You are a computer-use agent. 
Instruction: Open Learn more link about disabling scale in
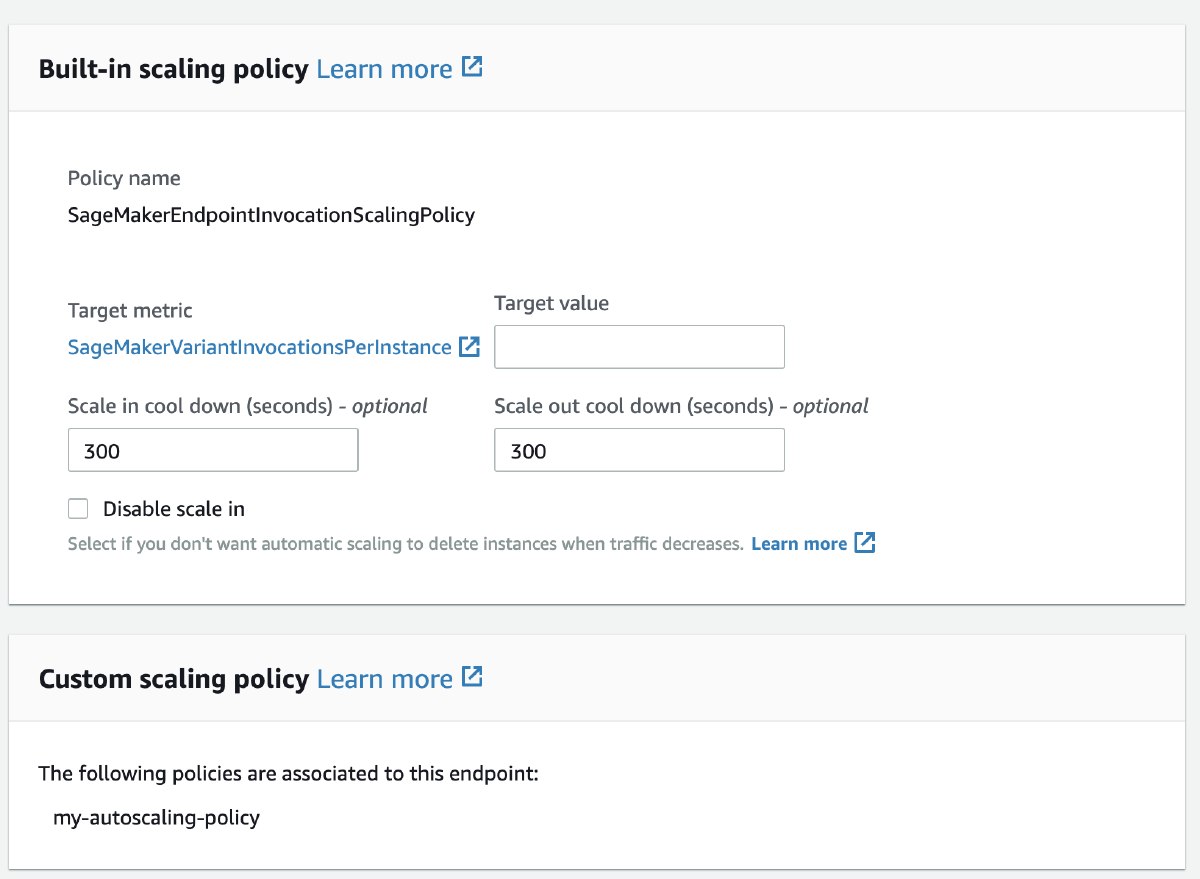799,543
